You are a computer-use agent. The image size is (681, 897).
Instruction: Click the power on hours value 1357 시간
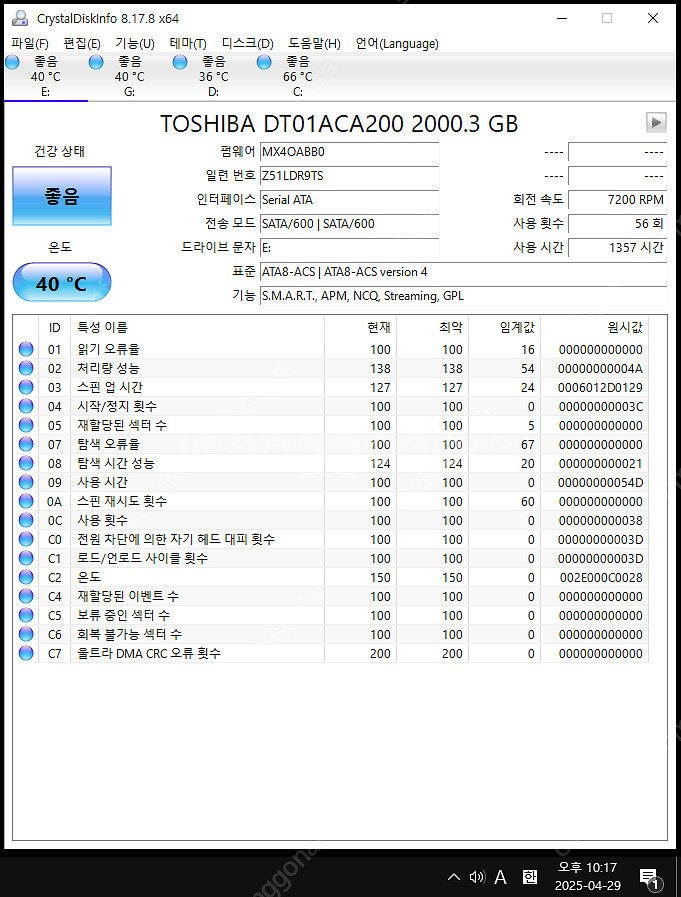tap(617, 248)
